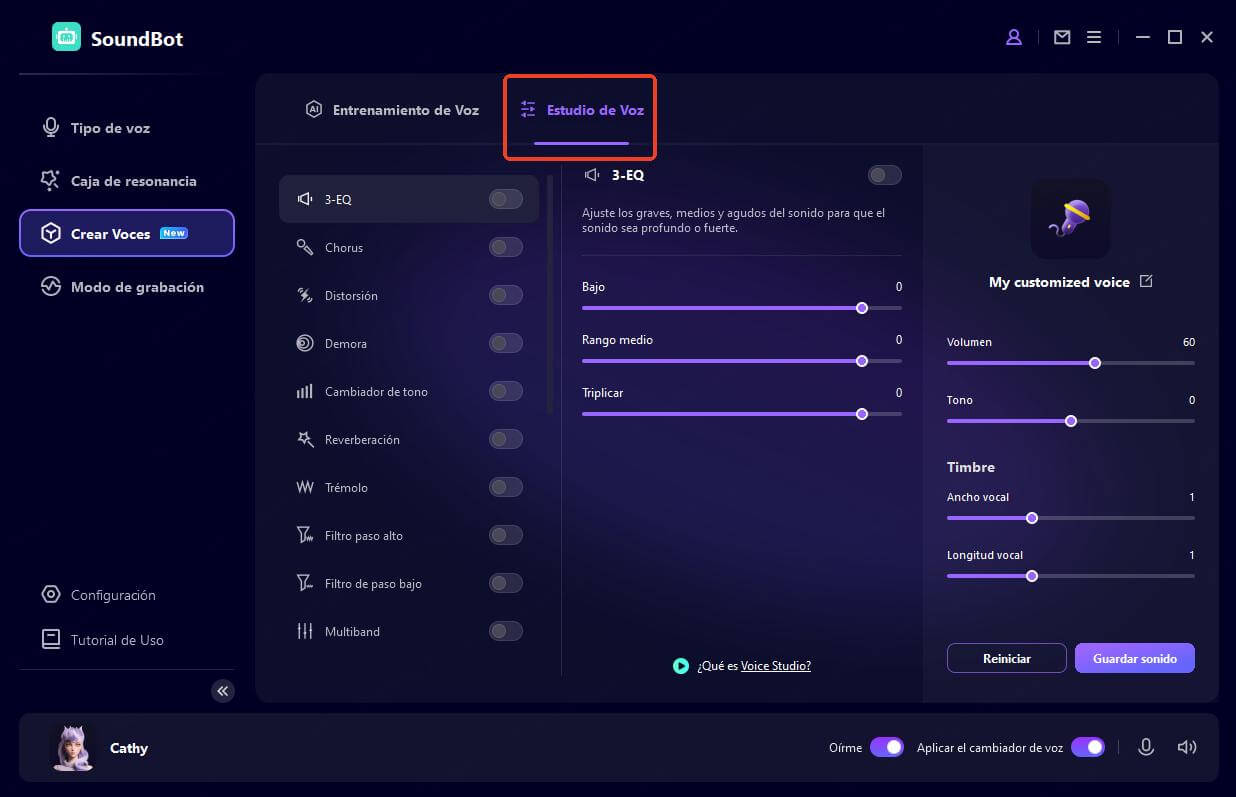Turn off Aplicar el cambiador de voz

pyautogui.click(x=1088, y=747)
